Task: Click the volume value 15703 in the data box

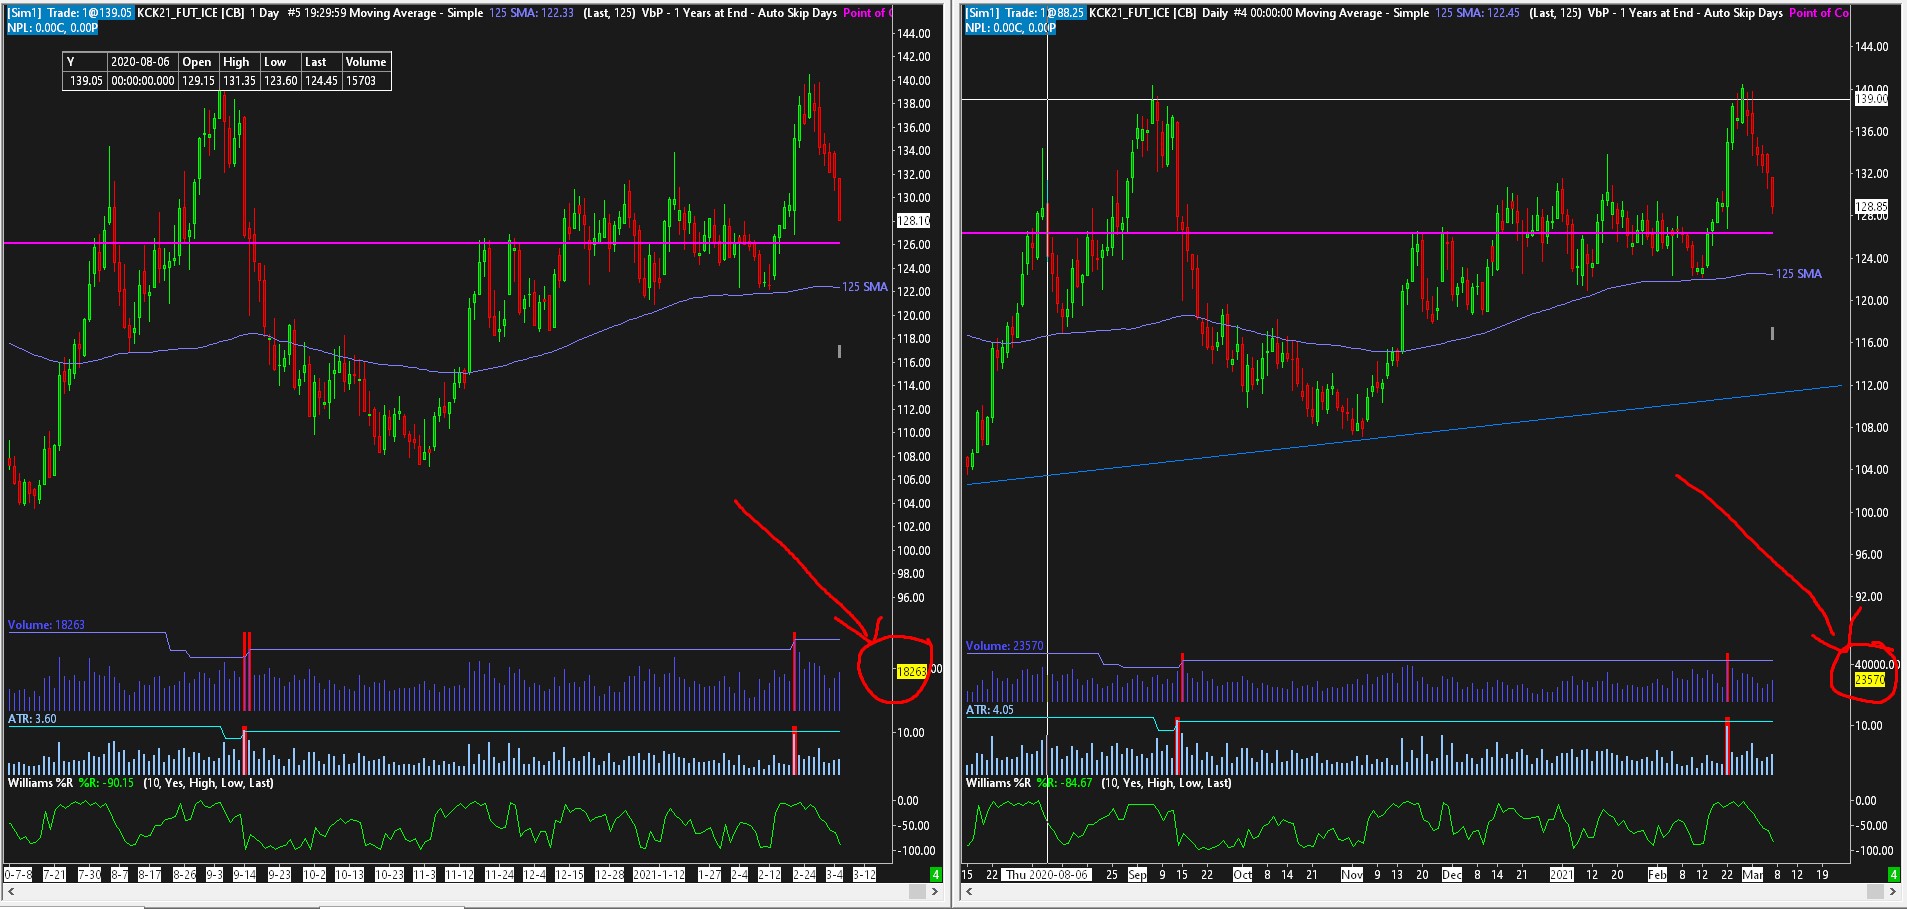Action: [x=361, y=81]
